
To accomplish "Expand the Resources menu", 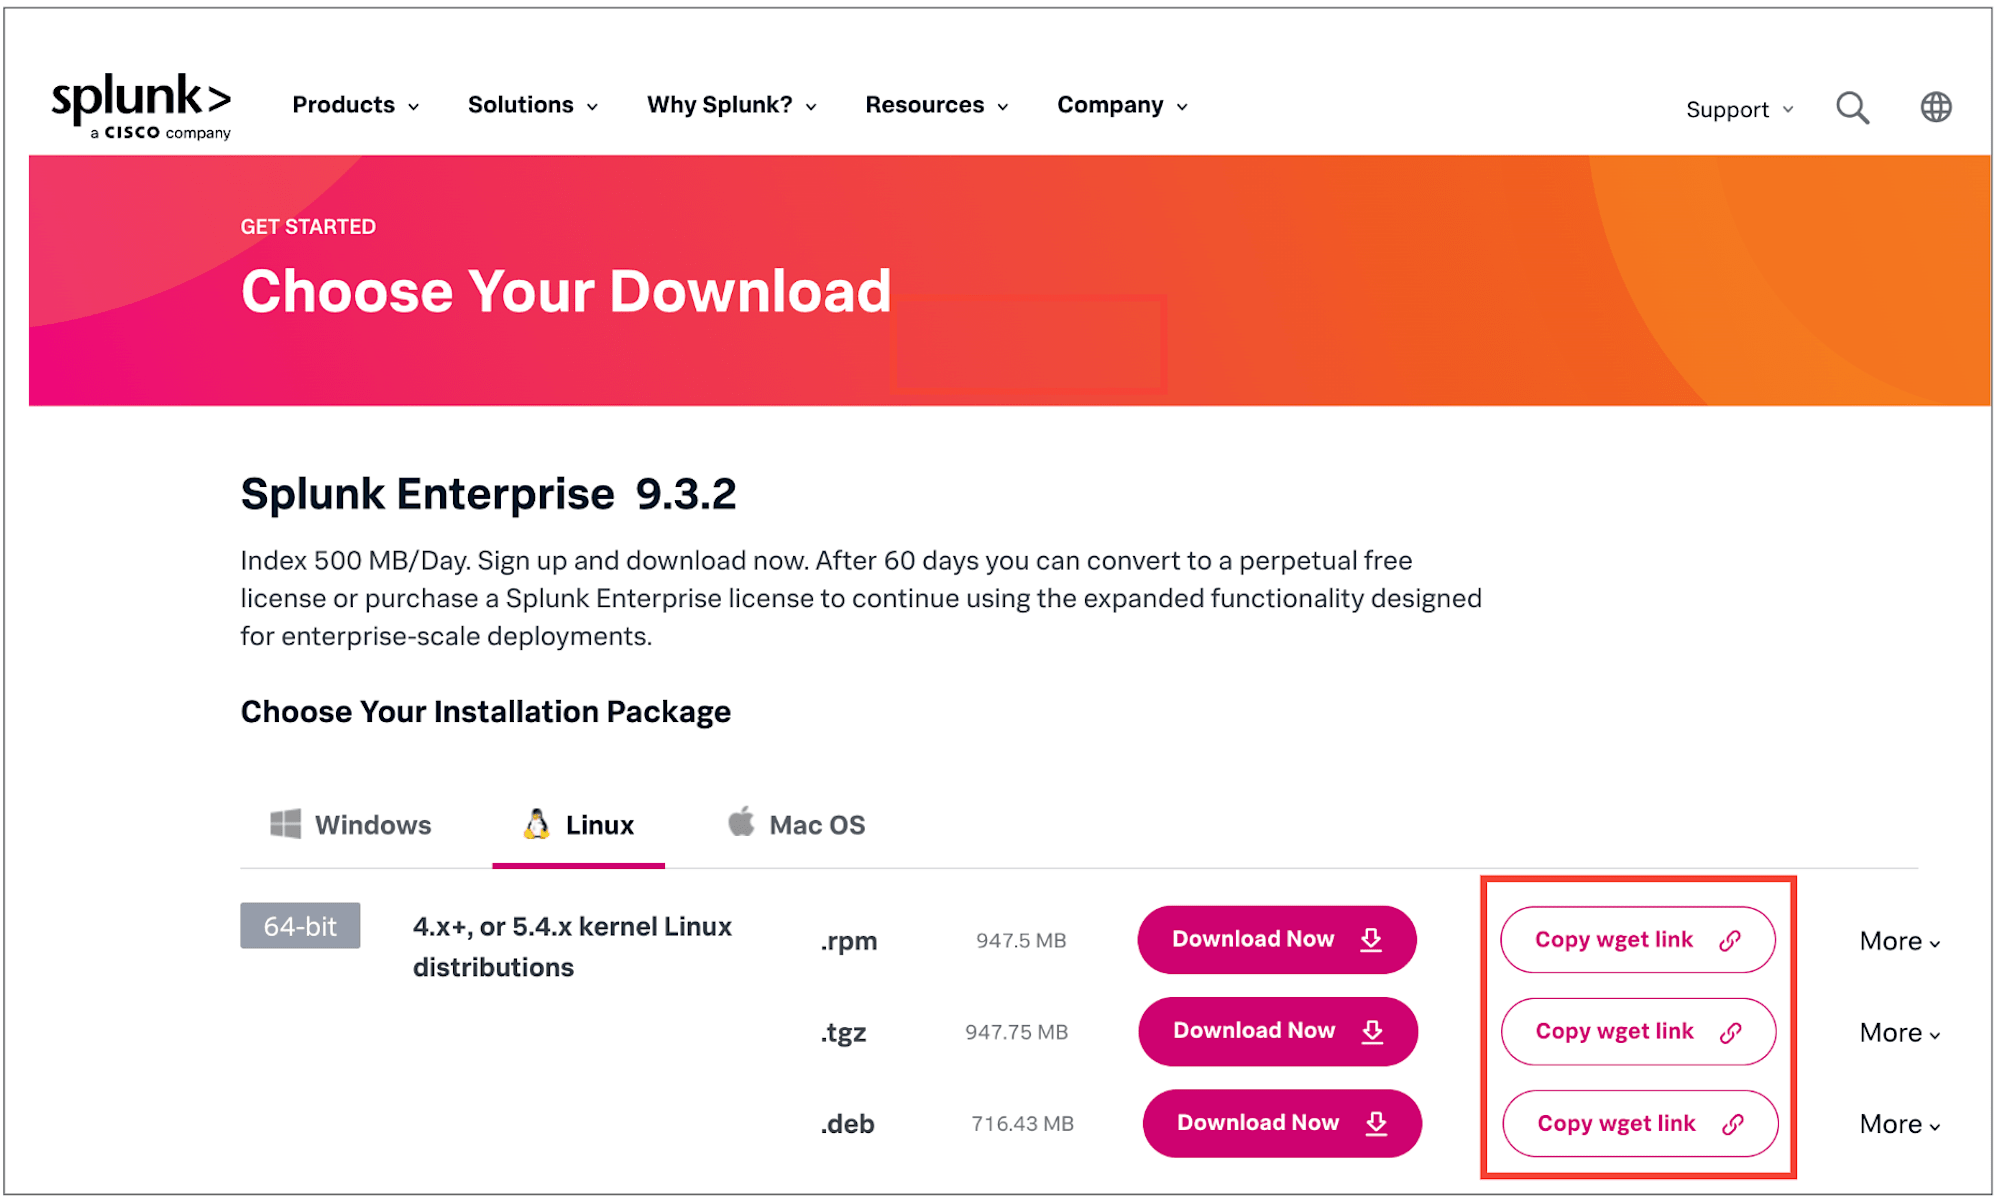I will click(x=937, y=105).
